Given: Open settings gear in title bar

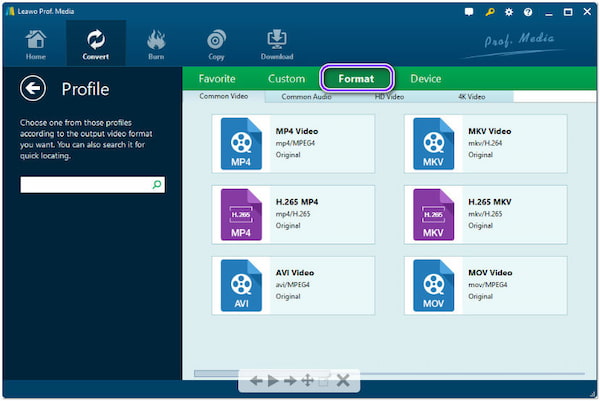Looking at the screenshot, I should point(509,12).
